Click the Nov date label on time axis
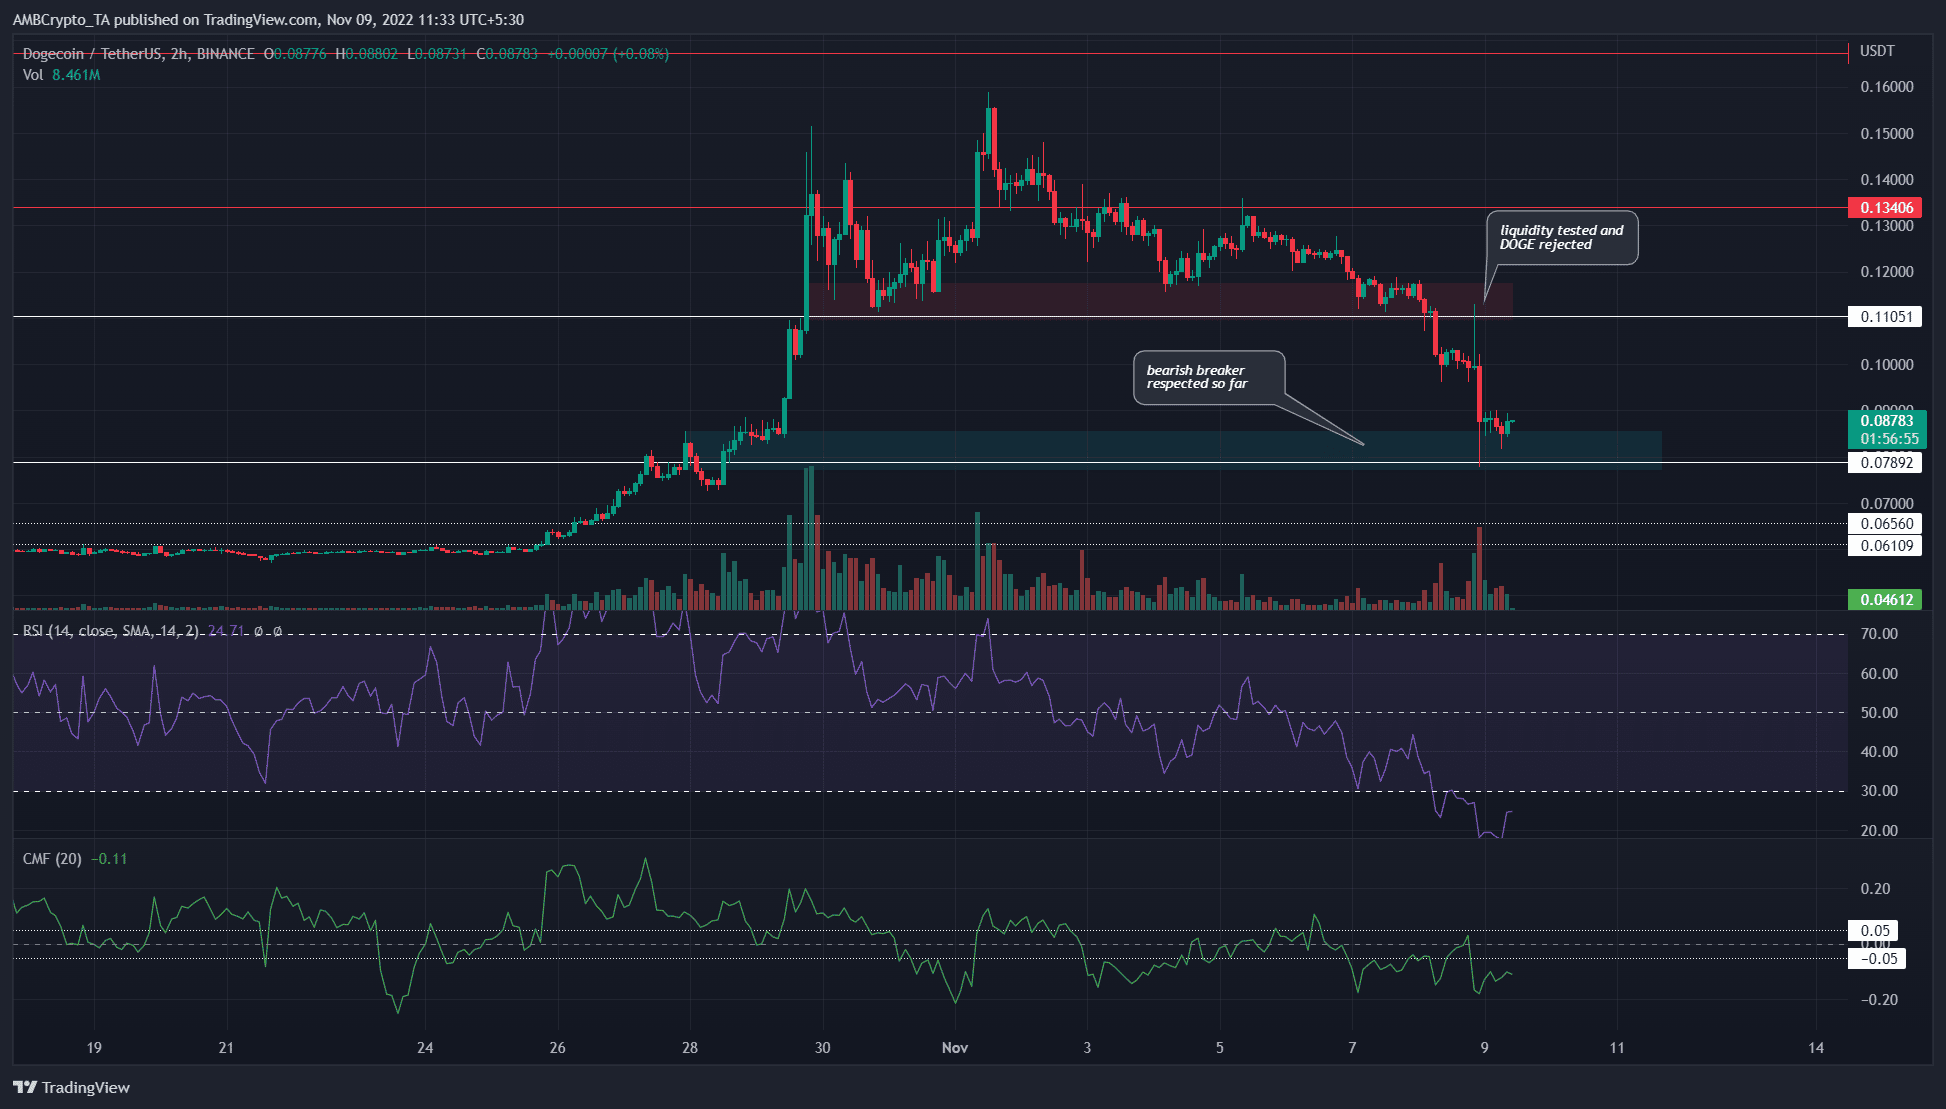Viewport: 1946px width, 1109px height. (955, 1048)
